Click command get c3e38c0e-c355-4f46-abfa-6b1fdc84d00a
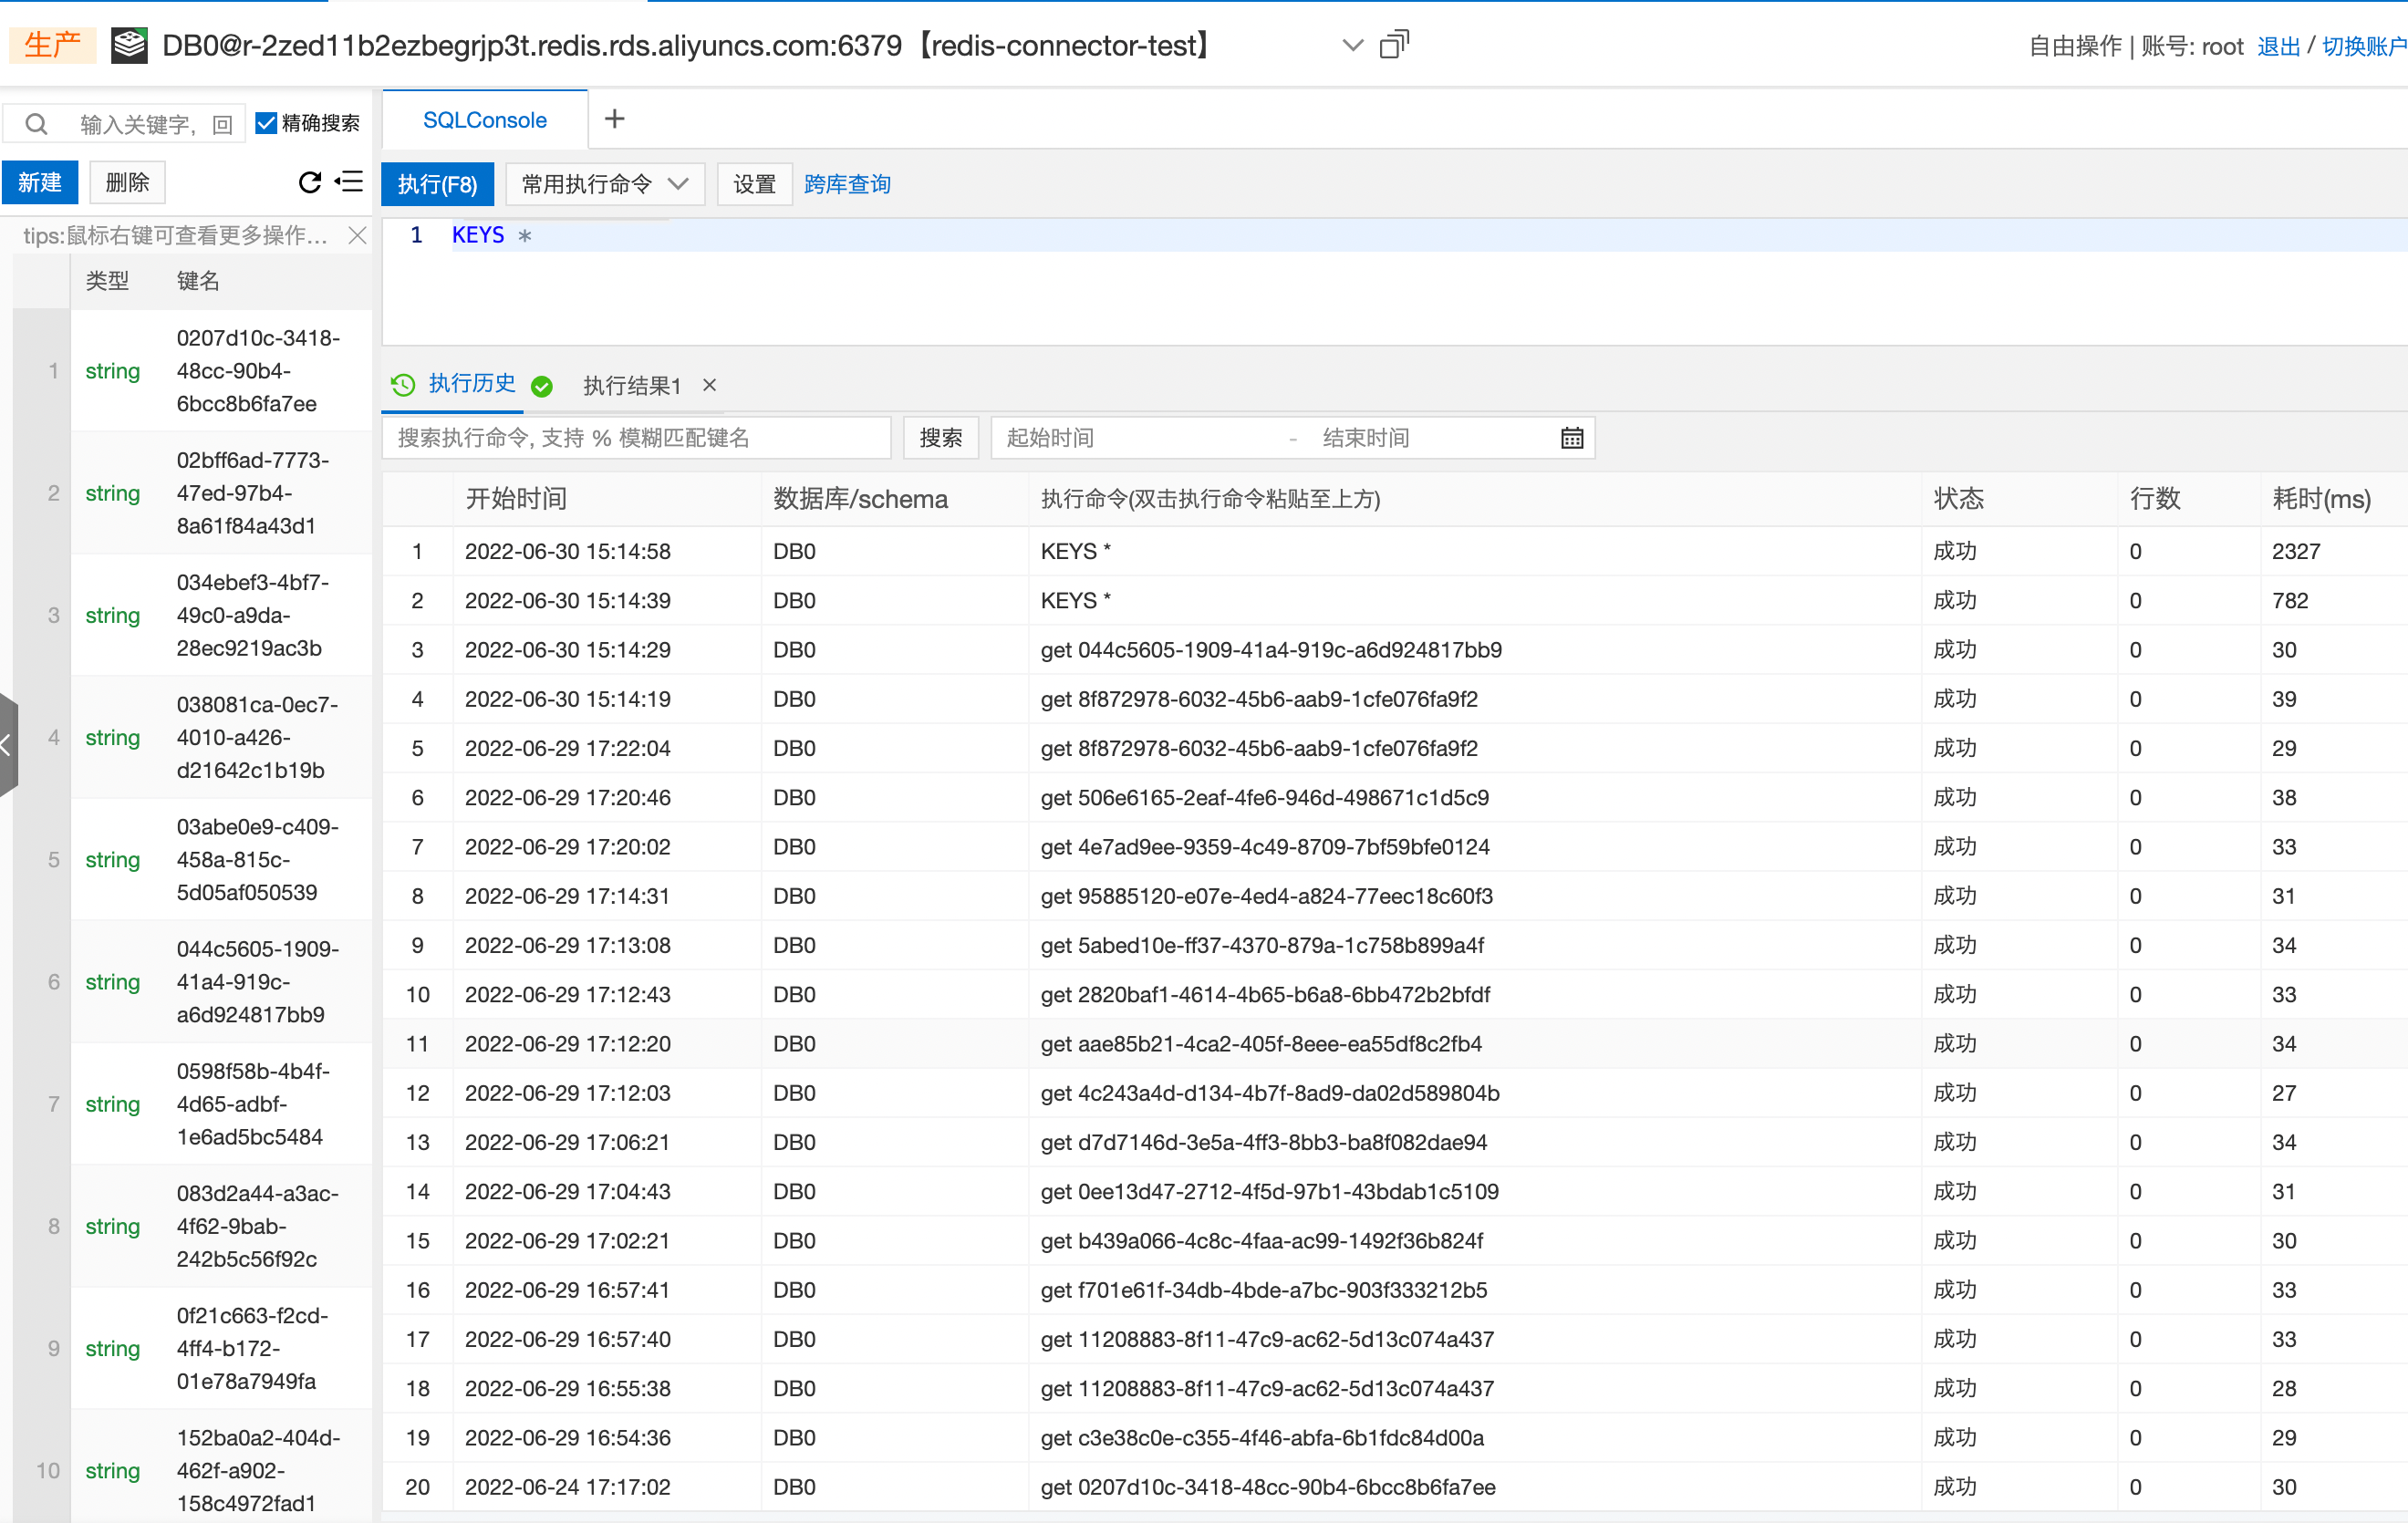 coord(1262,1438)
